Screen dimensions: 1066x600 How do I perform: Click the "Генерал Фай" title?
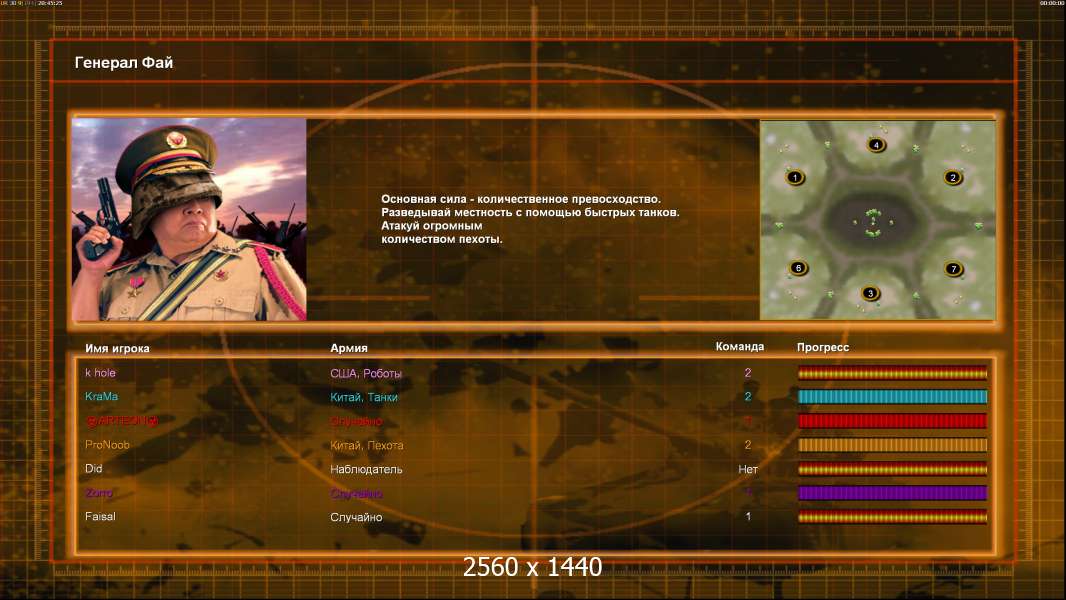[x=124, y=63]
